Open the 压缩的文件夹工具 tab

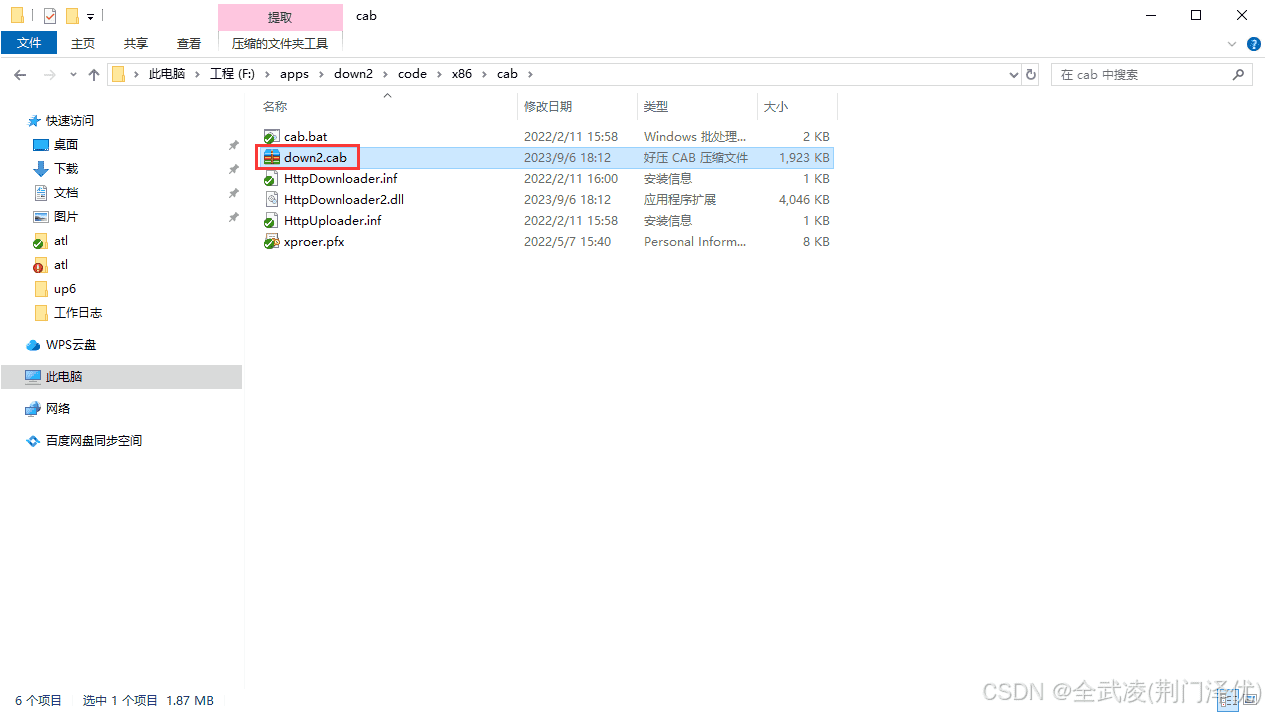280,43
